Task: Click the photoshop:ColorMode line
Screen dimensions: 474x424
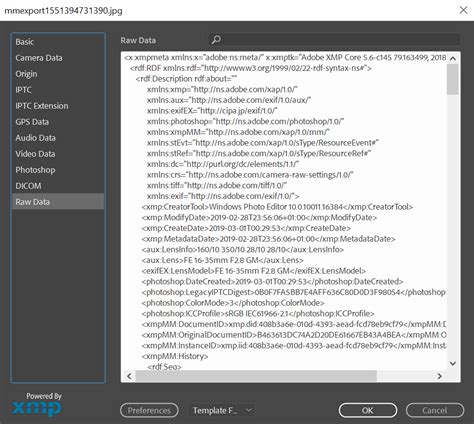Action: click(233, 303)
